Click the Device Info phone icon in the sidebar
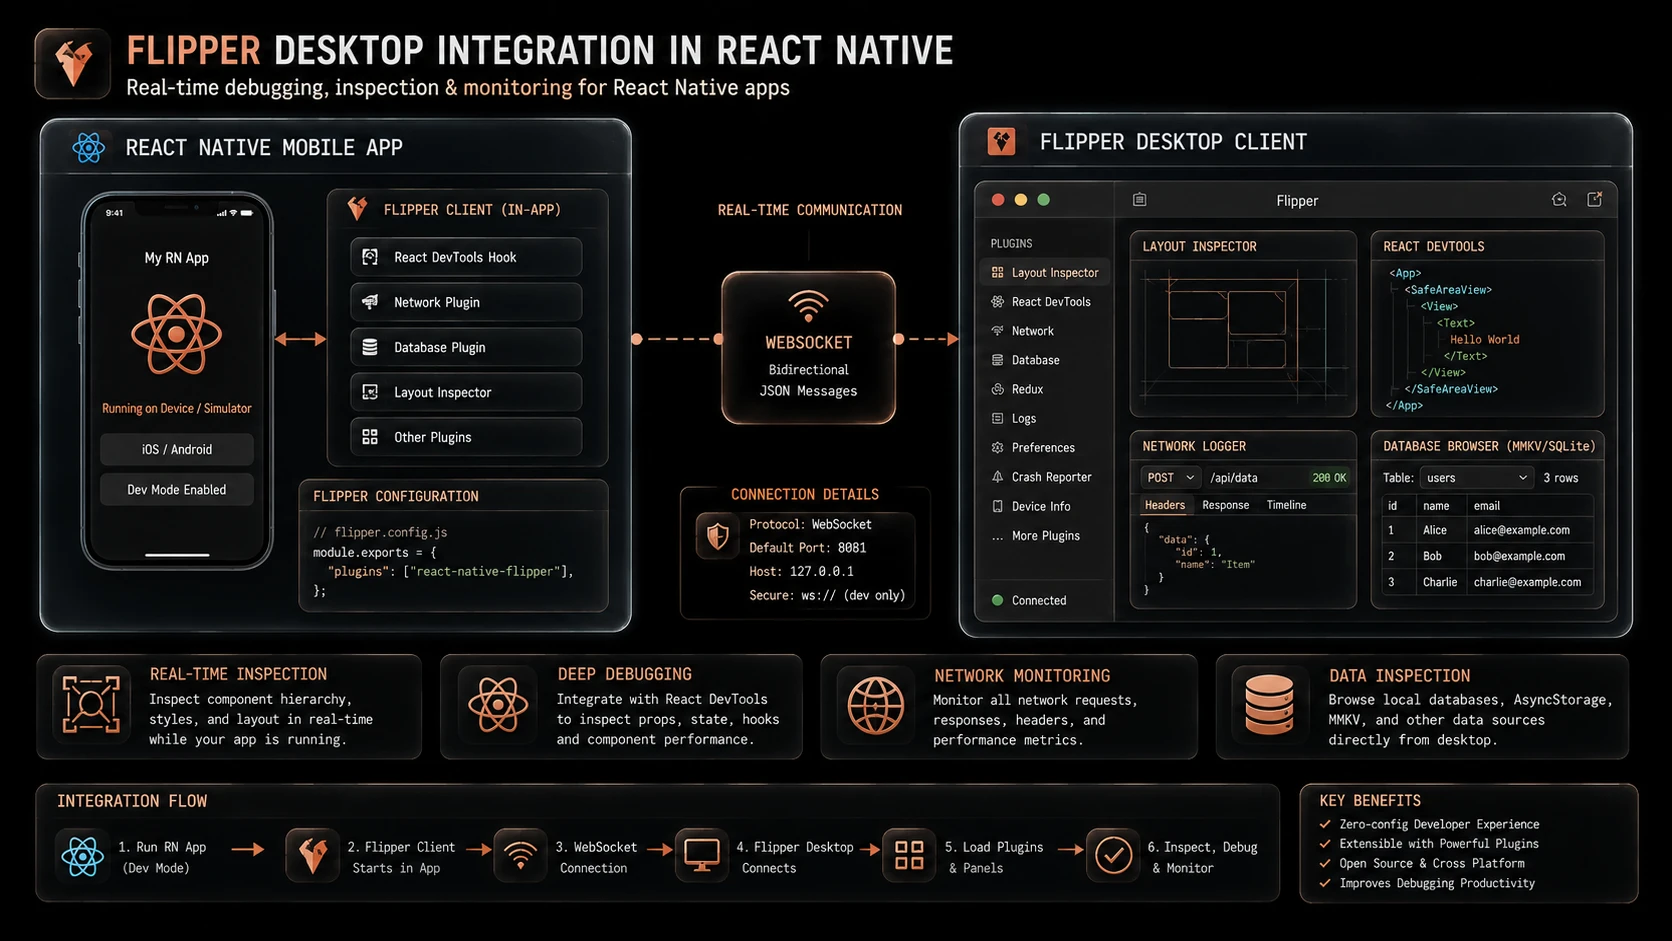The height and width of the screenshot is (941, 1672). pyautogui.click(x=997, y=506)
